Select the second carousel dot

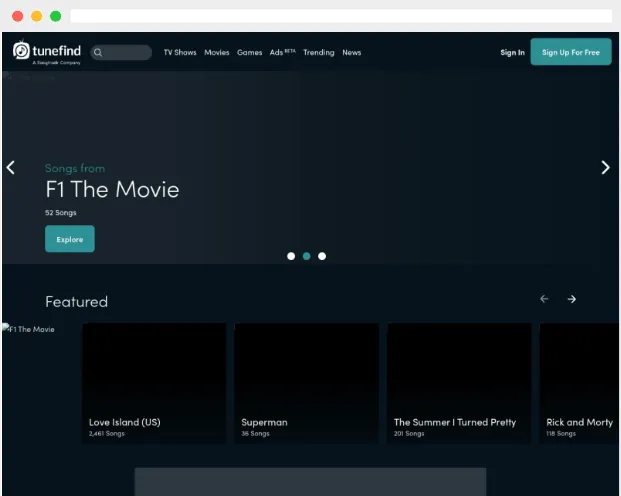click(x=307, y=256)
